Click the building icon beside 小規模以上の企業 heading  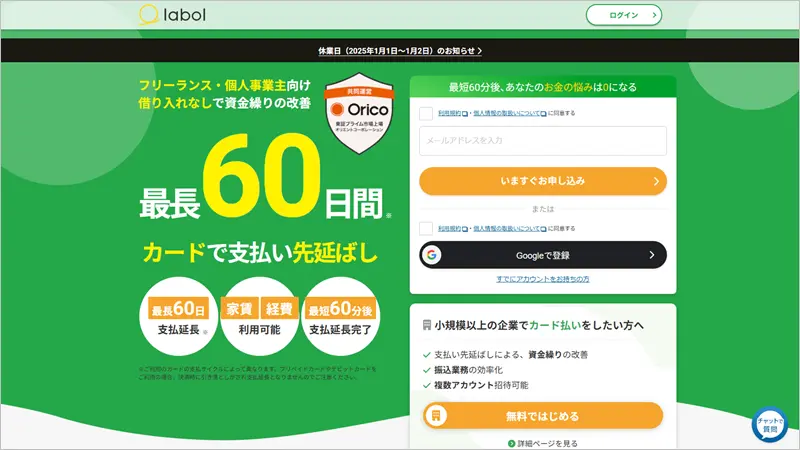[x=428, y=326]
